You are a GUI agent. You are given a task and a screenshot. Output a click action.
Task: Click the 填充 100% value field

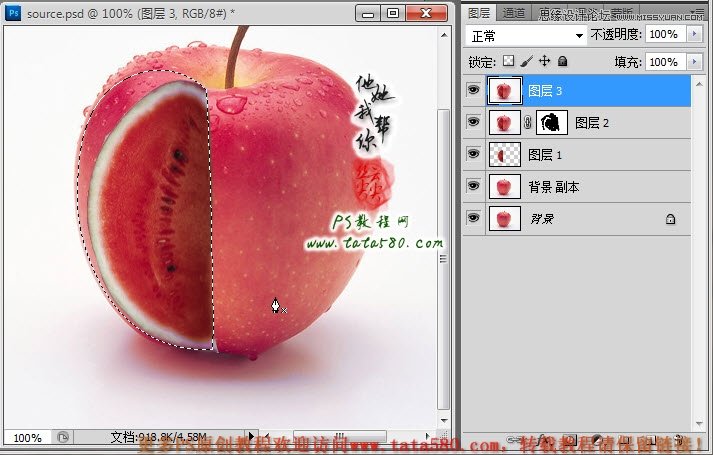[666, 61]
